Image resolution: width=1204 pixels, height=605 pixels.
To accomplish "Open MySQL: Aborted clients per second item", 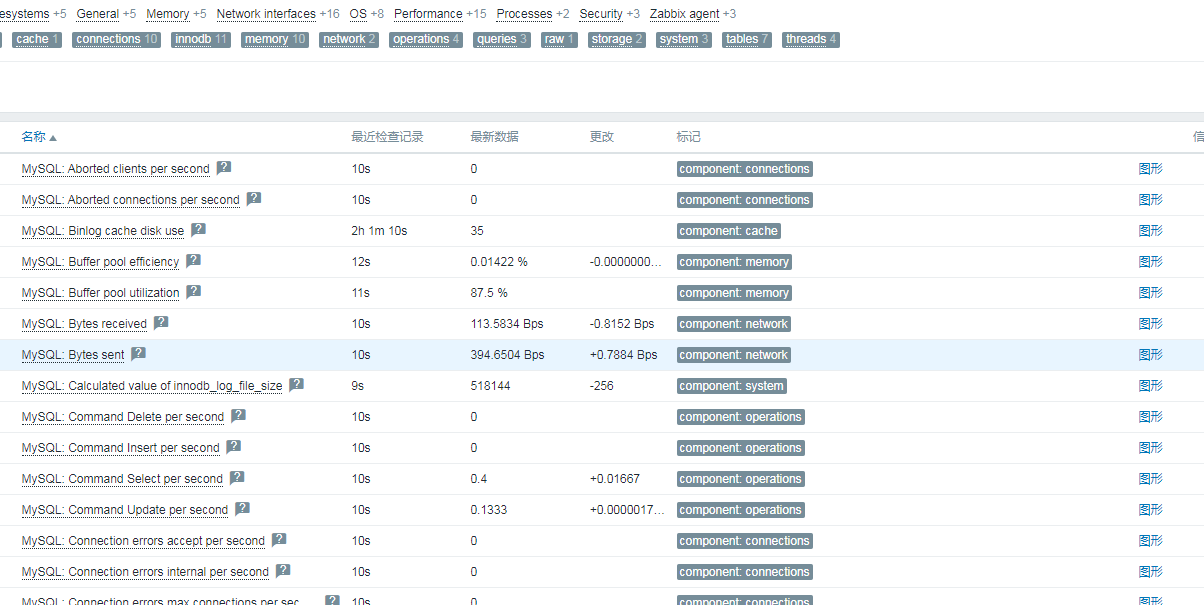I will [116, 169].
